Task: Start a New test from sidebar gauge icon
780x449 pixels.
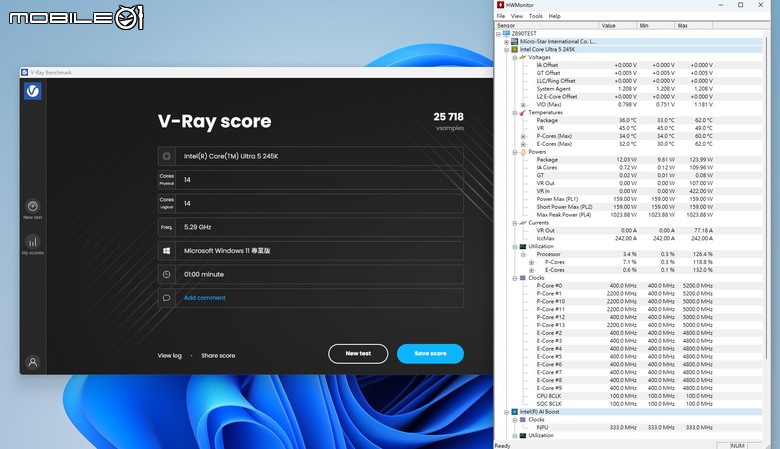Action: [33, 206]
